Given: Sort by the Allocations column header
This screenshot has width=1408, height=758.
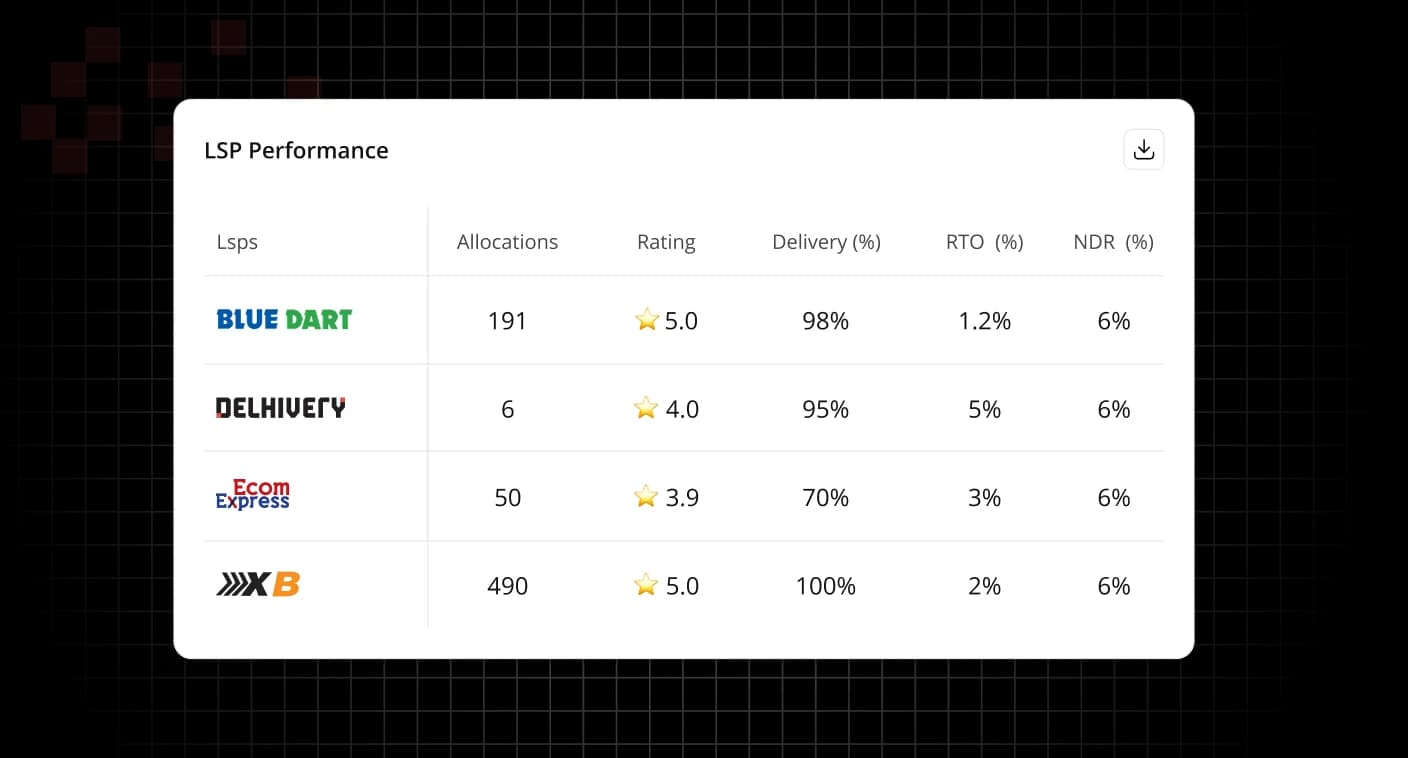Looking at the screenshot, I should coord(507,242).
